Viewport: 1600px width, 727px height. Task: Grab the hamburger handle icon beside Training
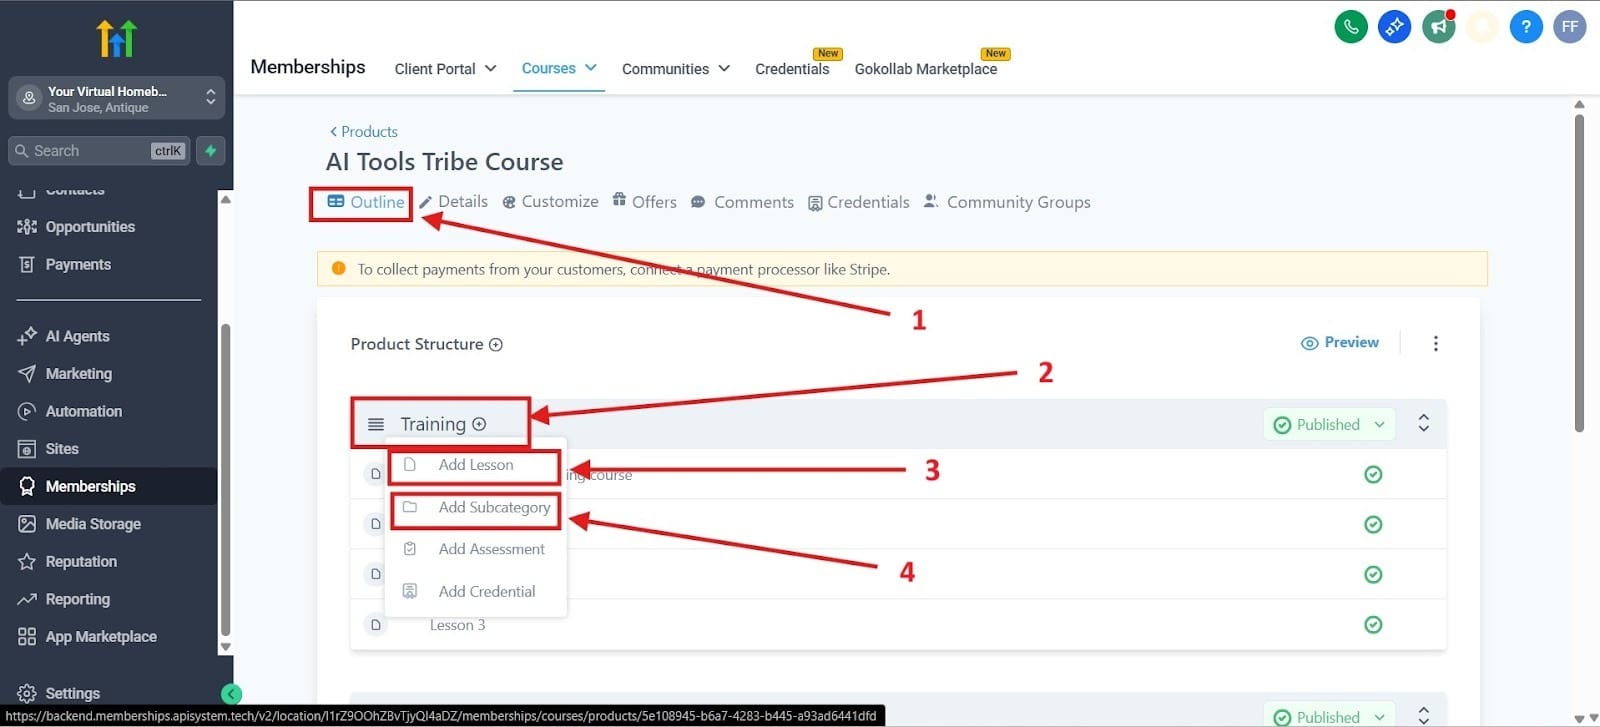[376, 425]
